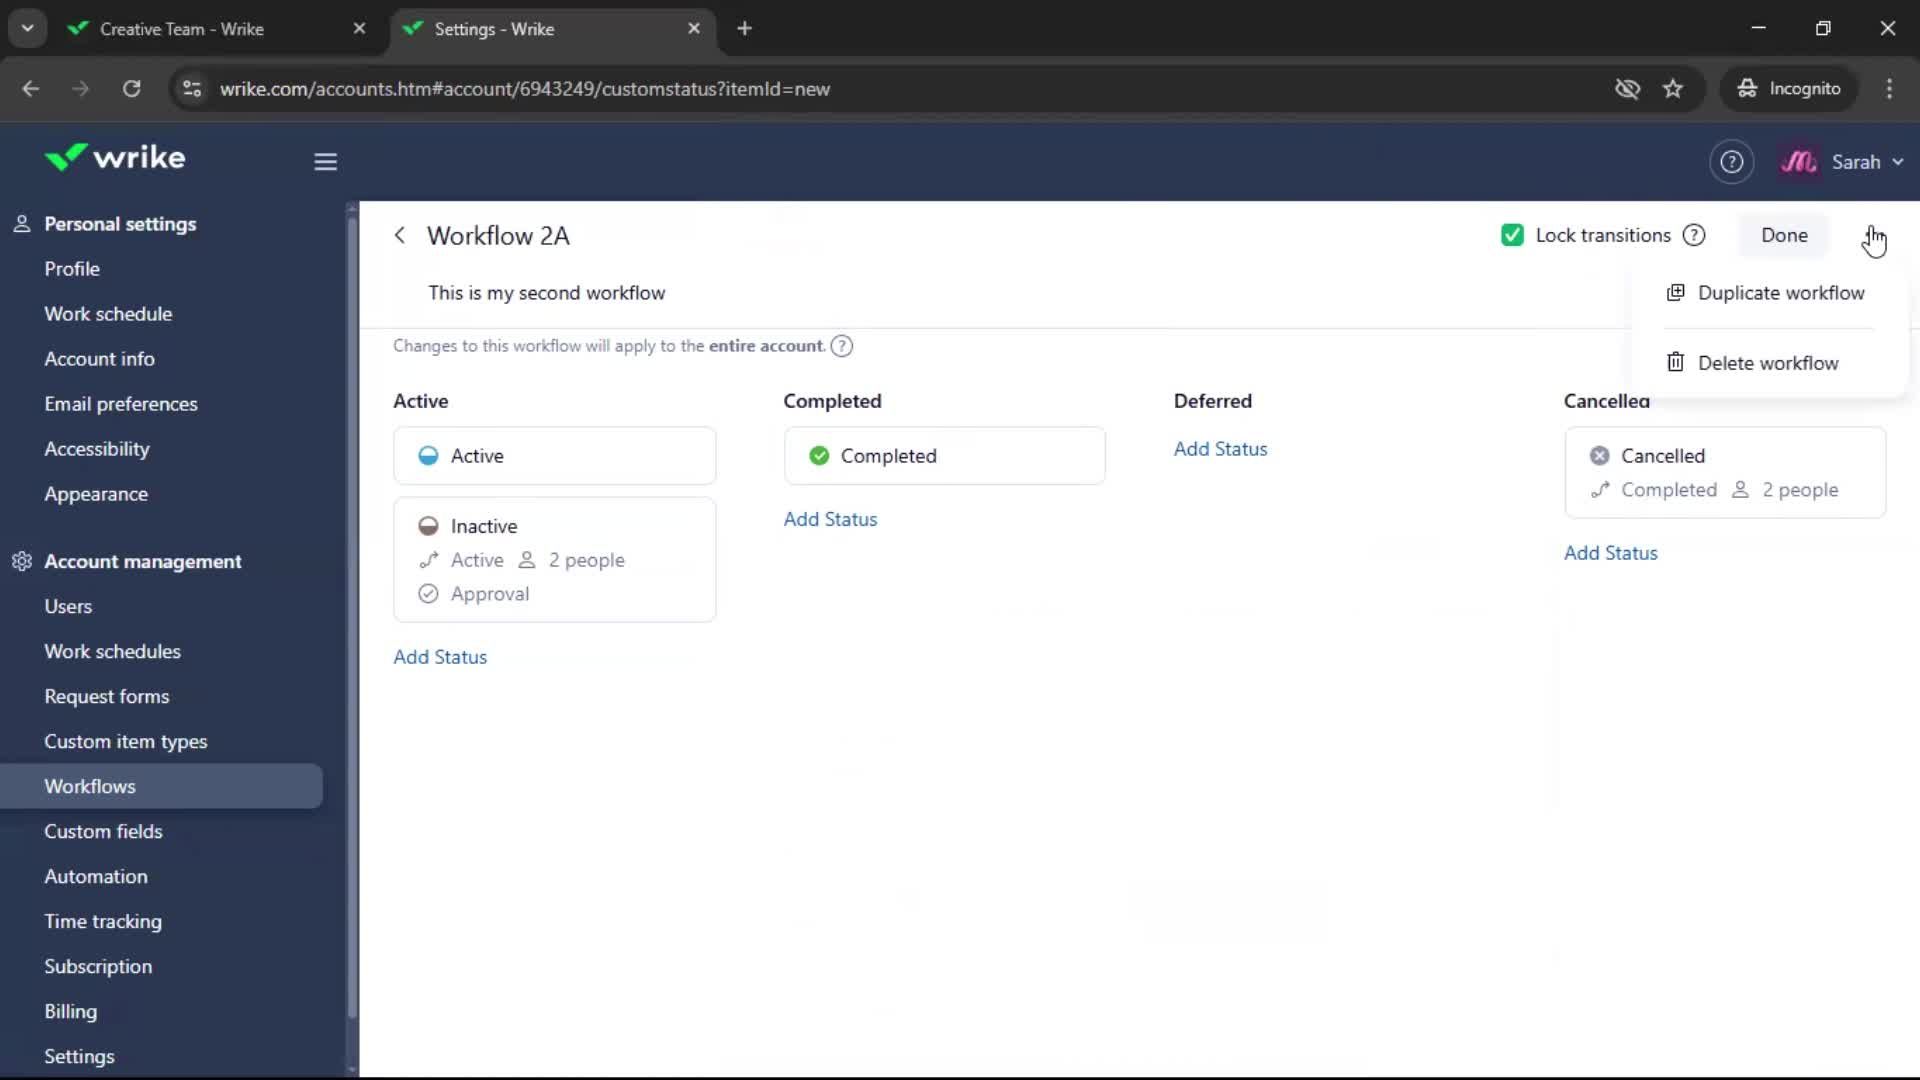Click Approval check icon in Inactive card

(x=428, y=594)
